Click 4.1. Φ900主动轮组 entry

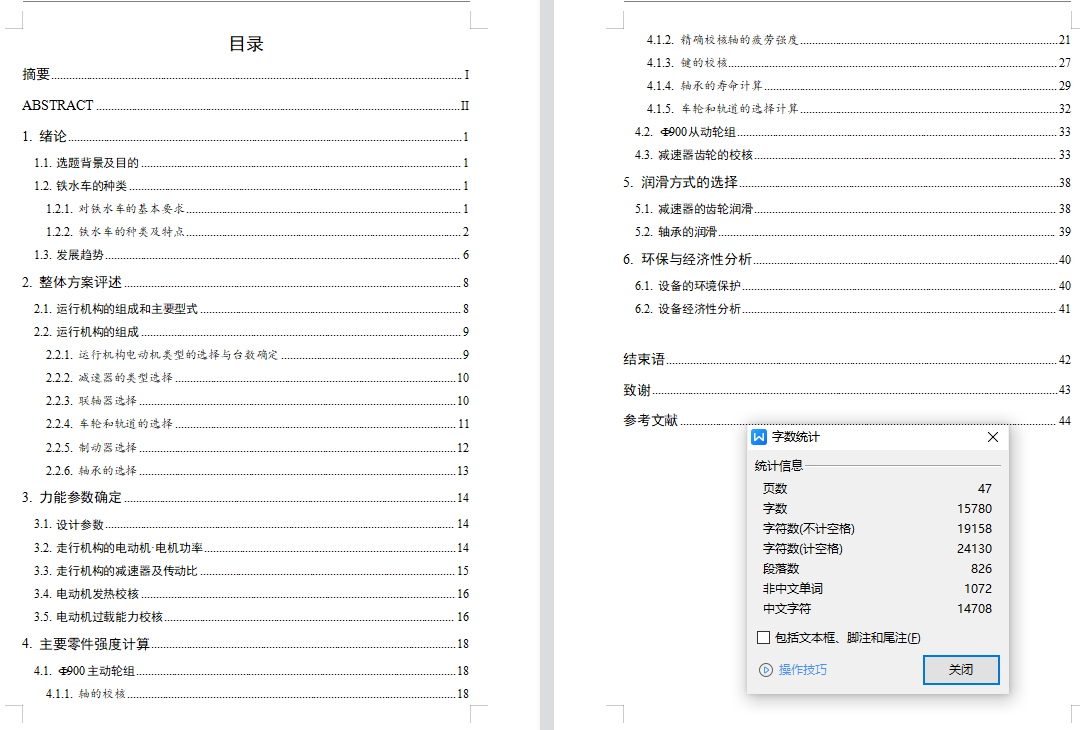click(x=251, y=671)
